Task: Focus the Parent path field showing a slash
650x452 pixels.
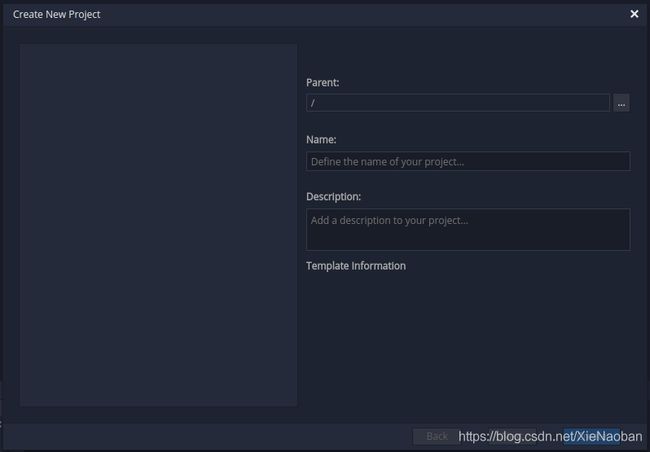Action: [458, 103]
